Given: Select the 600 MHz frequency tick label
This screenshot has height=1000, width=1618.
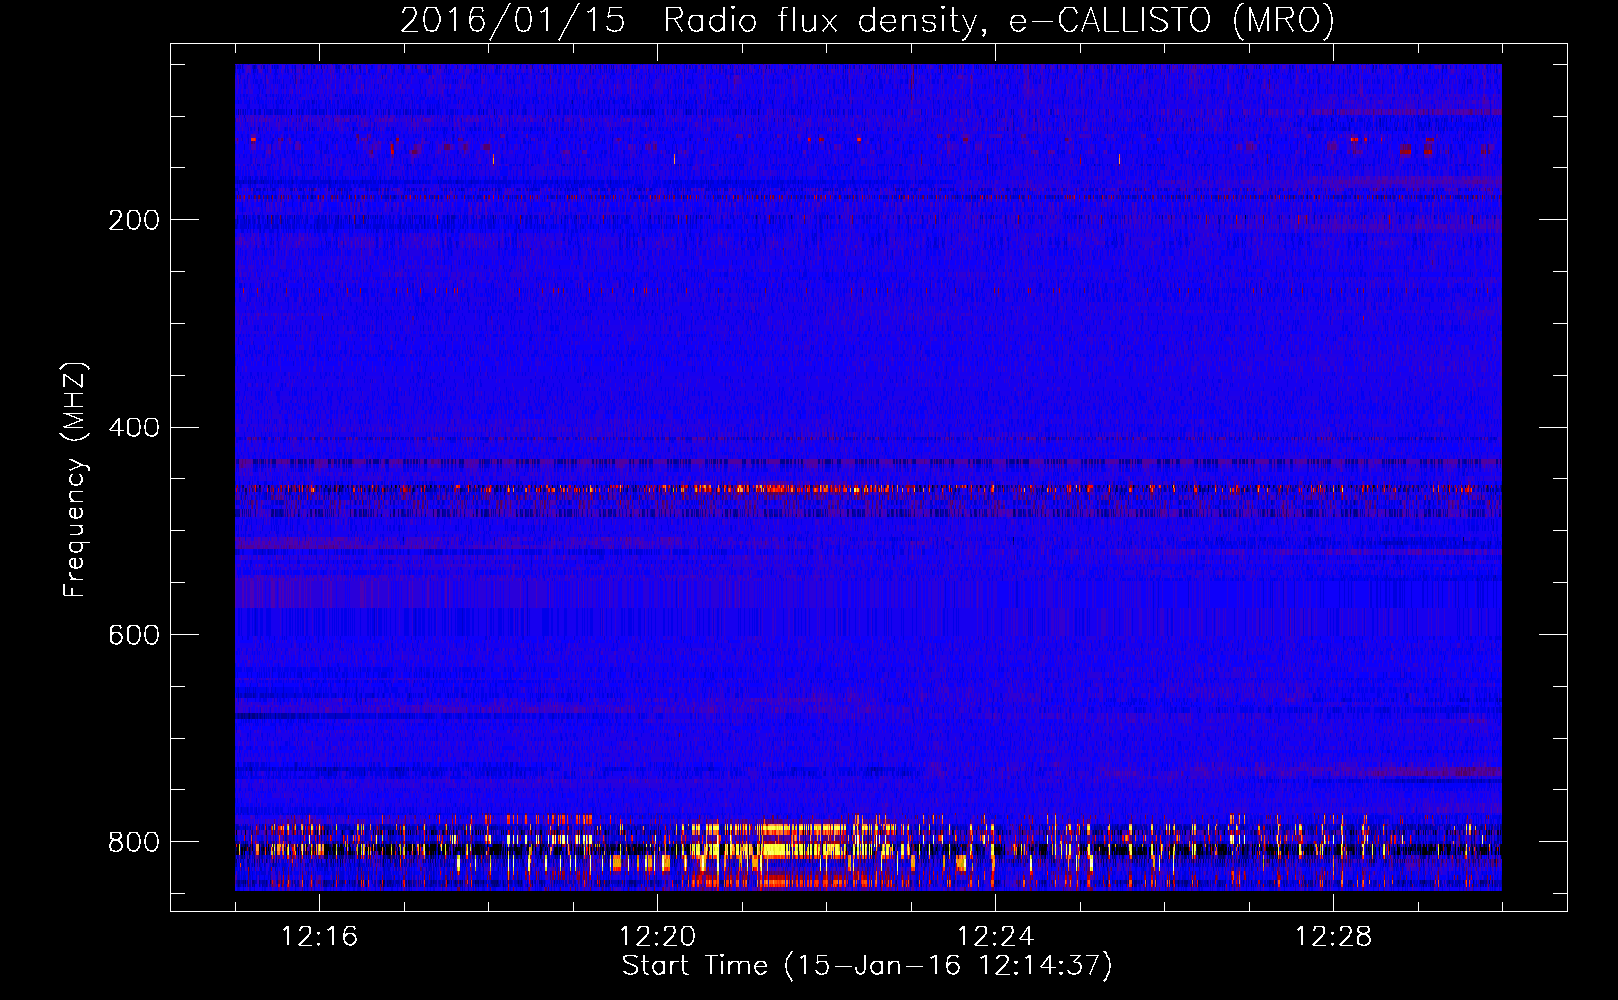Looking at the screenshot, I should click(134, 636).
